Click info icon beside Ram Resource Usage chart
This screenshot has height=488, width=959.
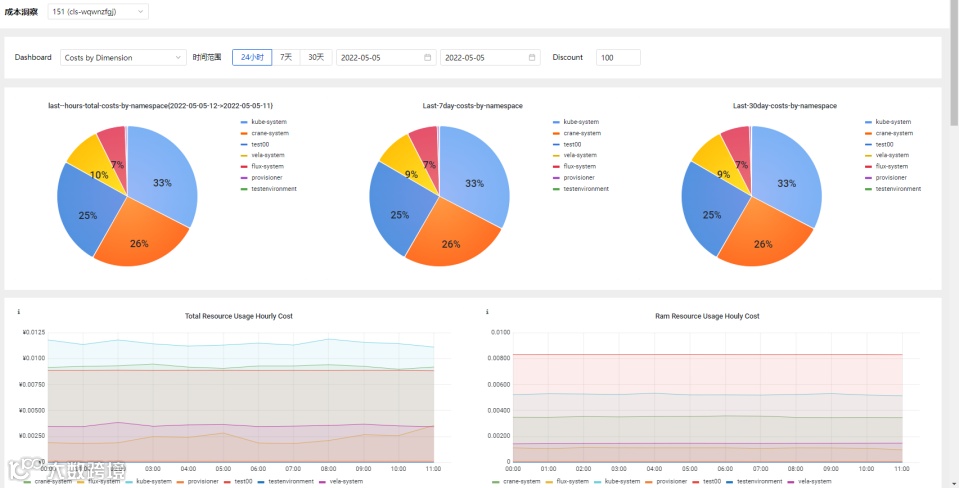(x=487, y=312)
